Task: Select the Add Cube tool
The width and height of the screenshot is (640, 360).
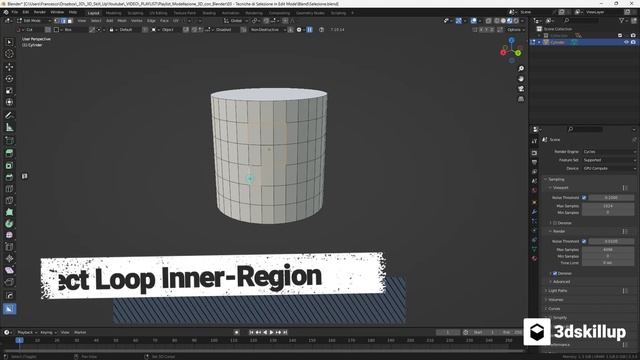Action: [9, 141]
